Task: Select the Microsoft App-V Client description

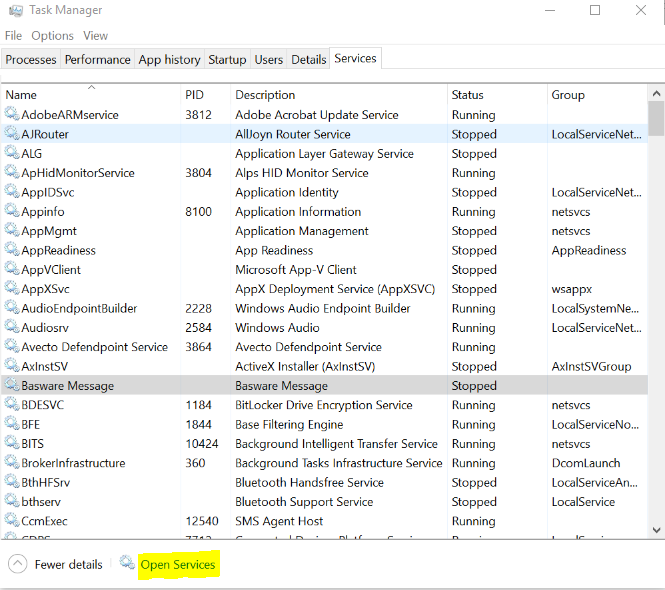Action: point(296,270)
